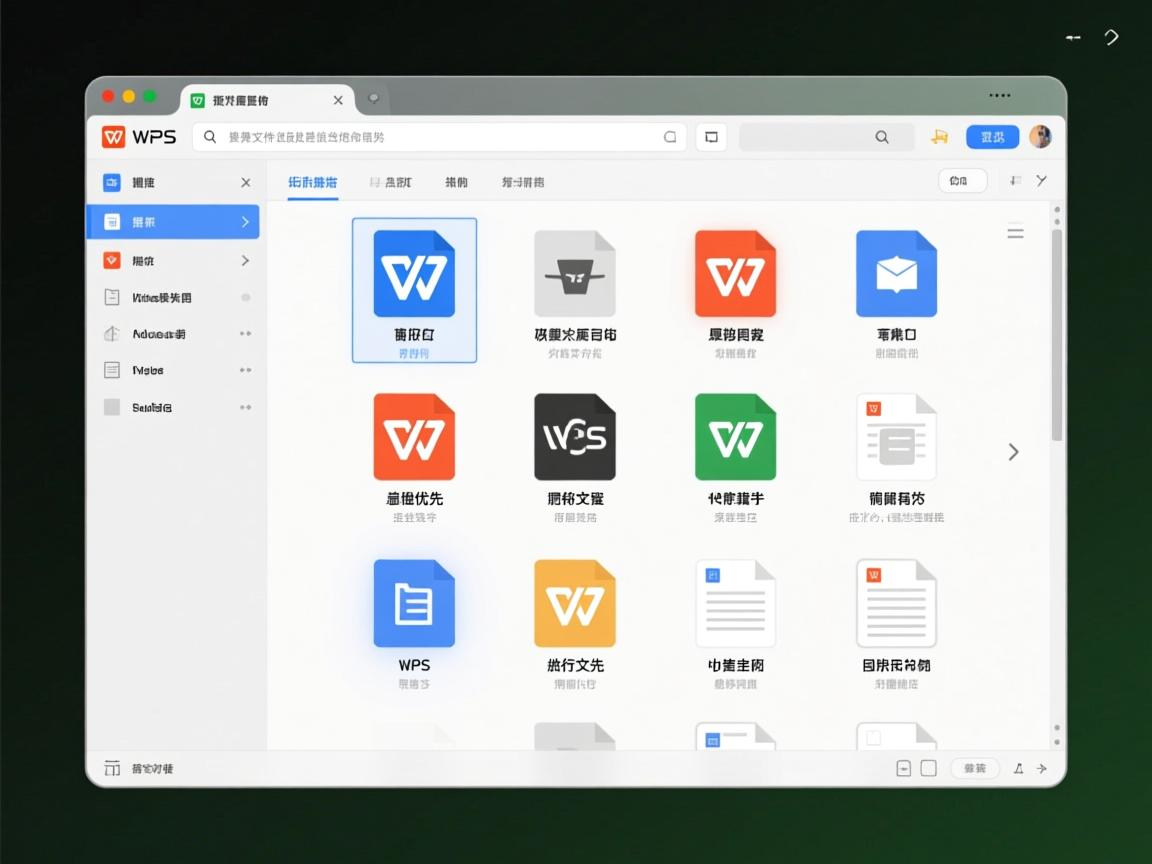Toggle the minus checkbox at the bottom right
The width and height of the screenshot is (1152, 864).
click(904, 768)
